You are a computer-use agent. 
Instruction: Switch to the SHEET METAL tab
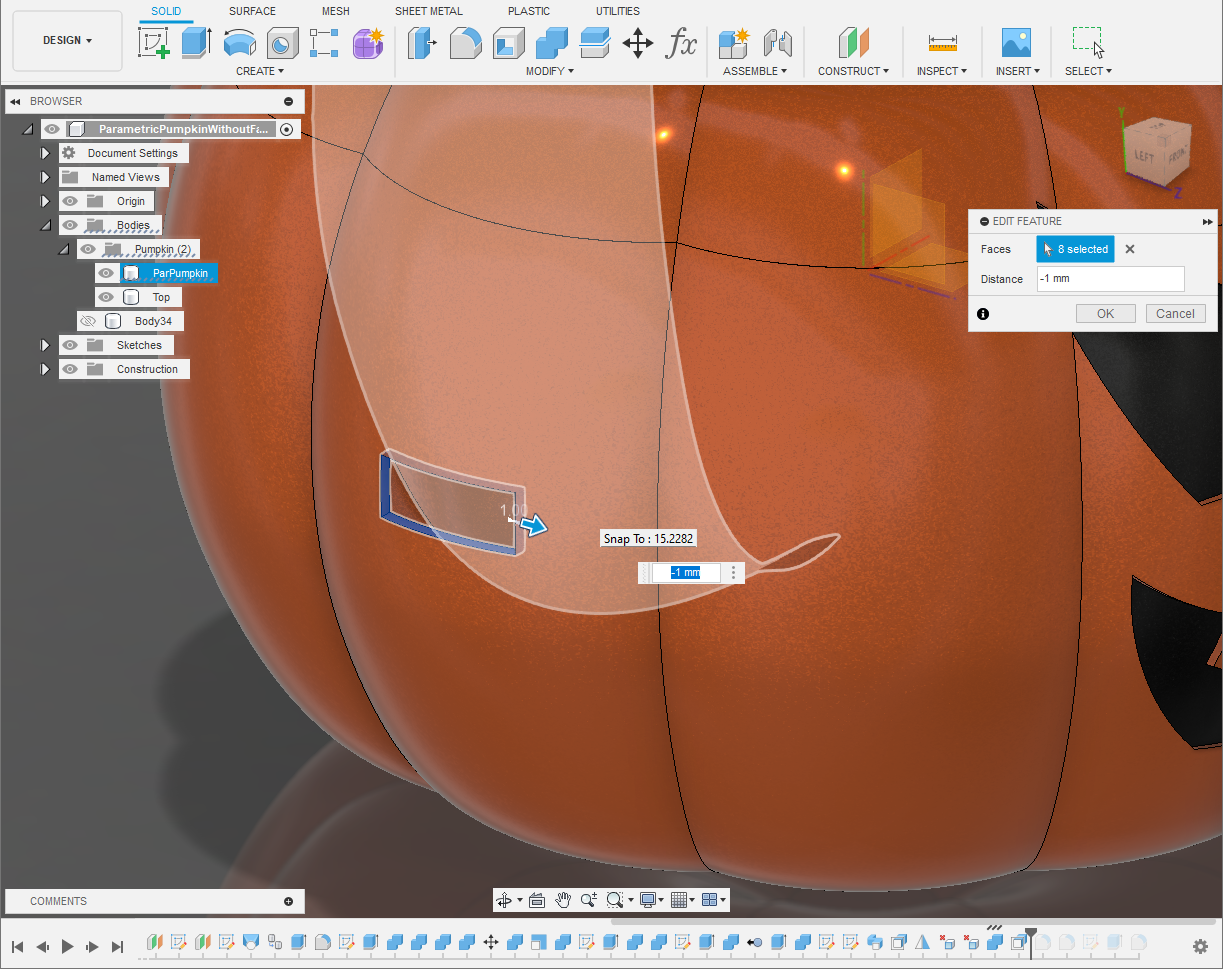(x=428, y=11)
